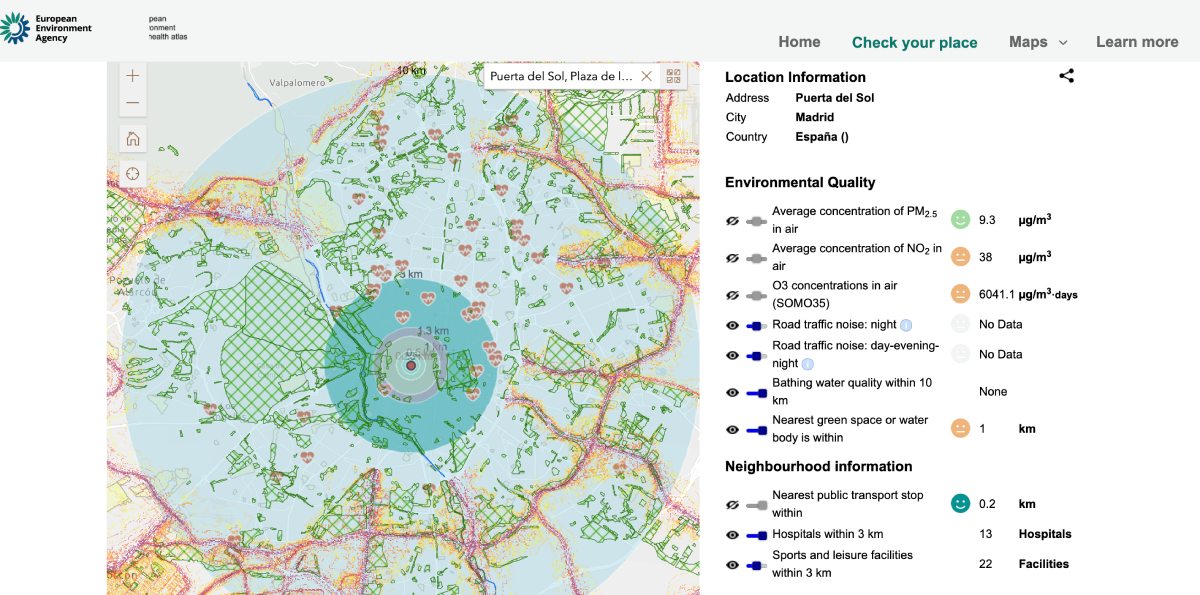Screen dimensions: 1200x595
Task: Show the PM2.5 concentration layer
Action: click(733, 220)
